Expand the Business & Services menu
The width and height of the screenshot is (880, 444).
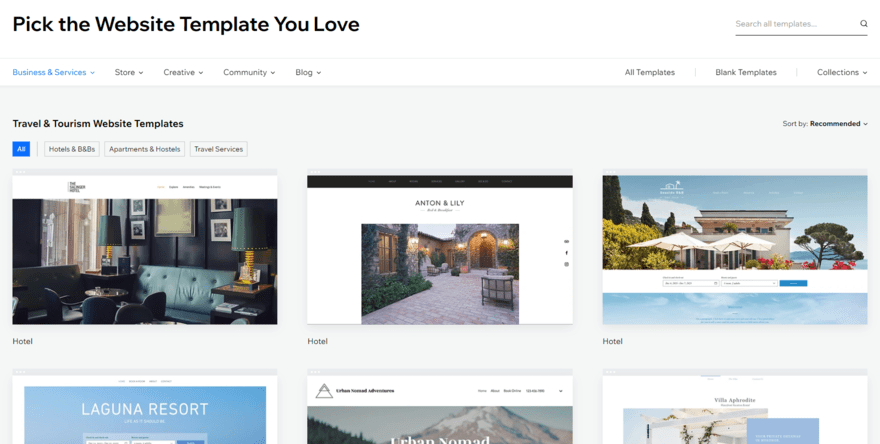(x=53, y=72)
